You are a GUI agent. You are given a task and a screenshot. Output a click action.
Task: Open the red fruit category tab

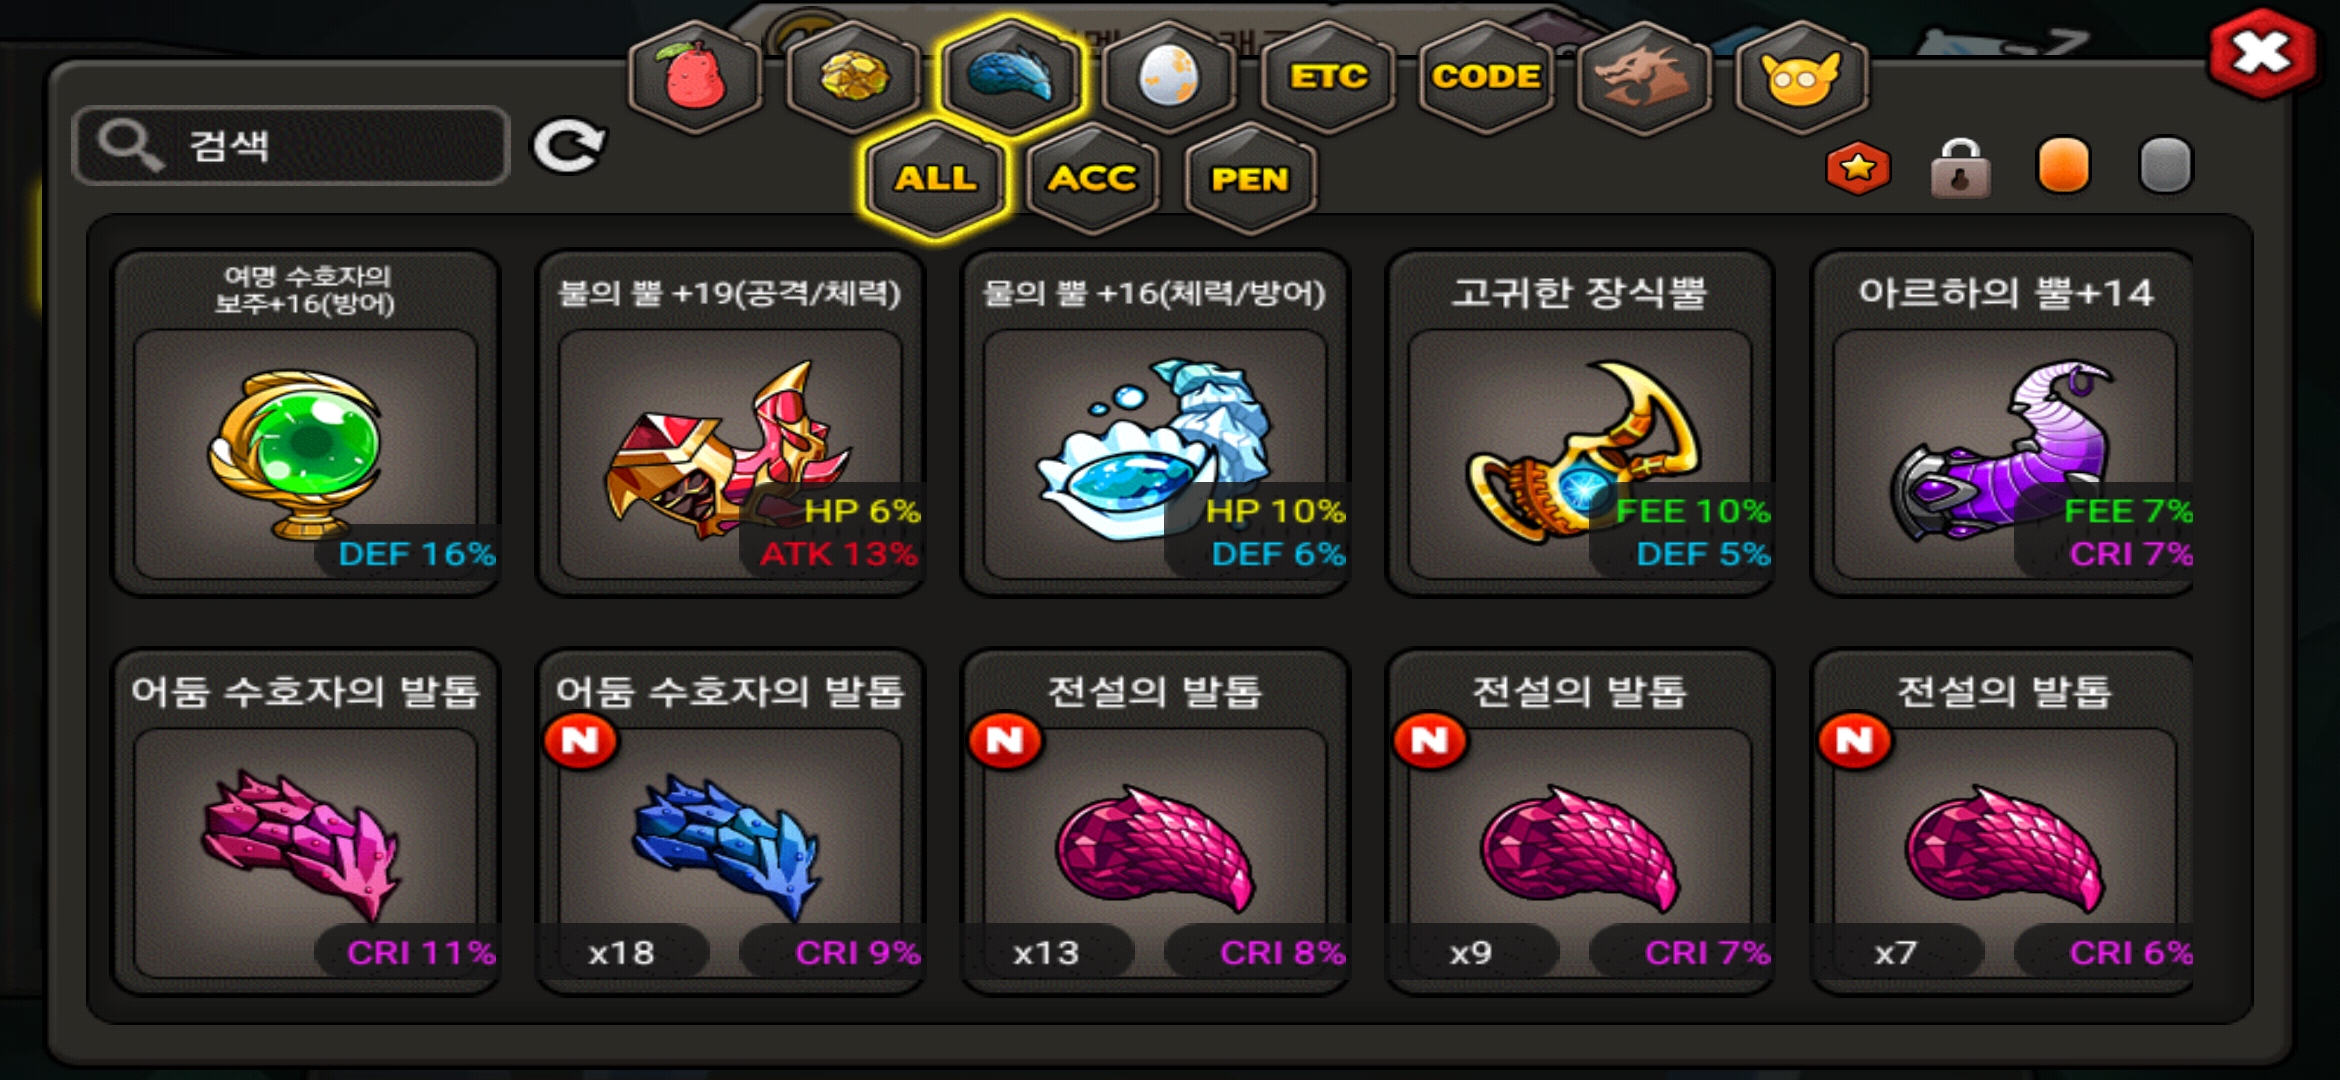point(695,77)
